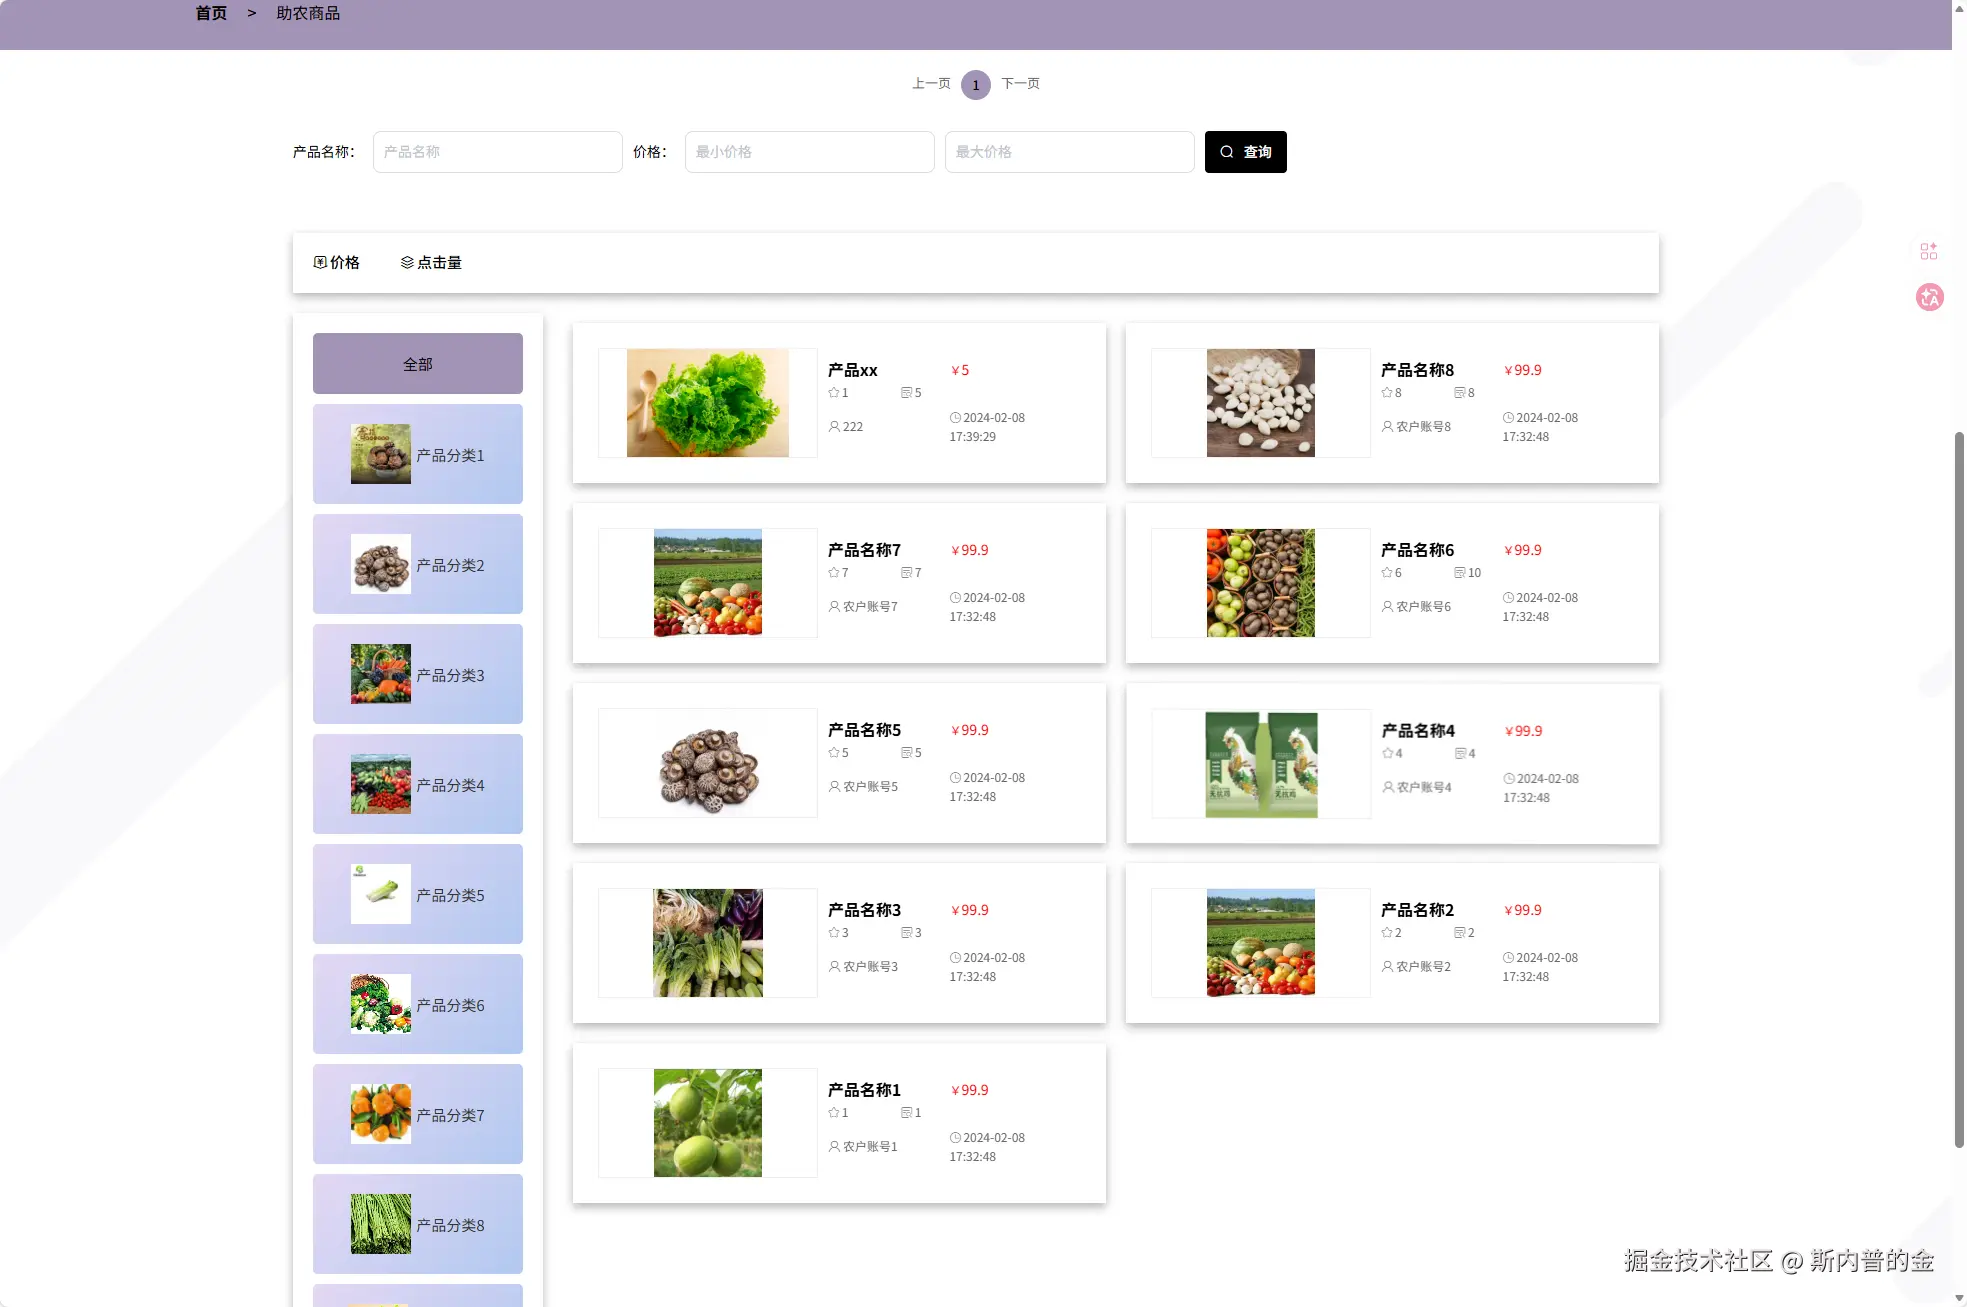Go to 下一页
The width and height of the screenshot is (1967, 1307).
pyautogui.click(x=1020, y=84)
